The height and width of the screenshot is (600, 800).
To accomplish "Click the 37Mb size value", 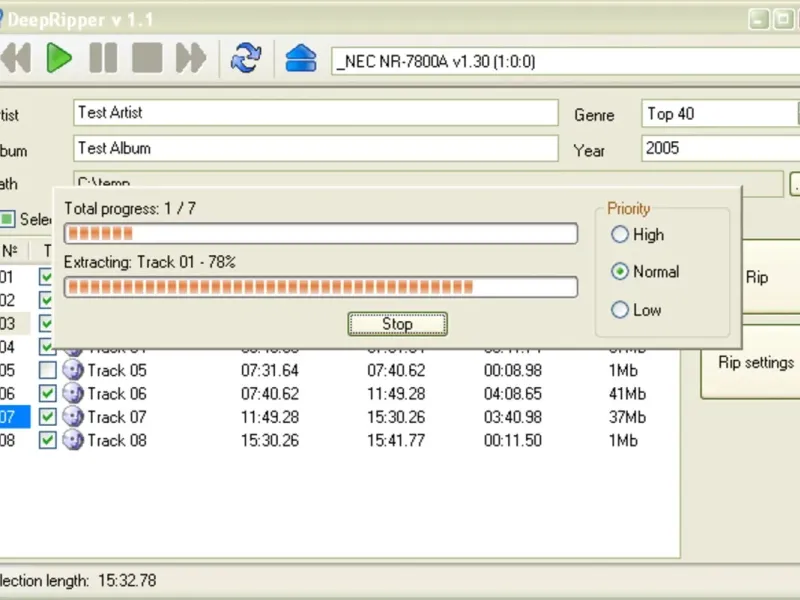I will 627,417.
